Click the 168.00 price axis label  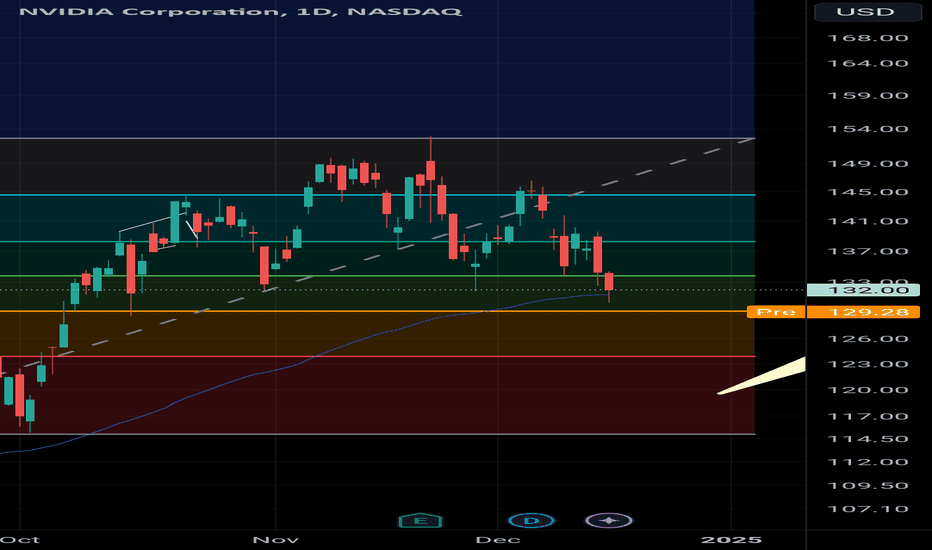coord(868,38)
